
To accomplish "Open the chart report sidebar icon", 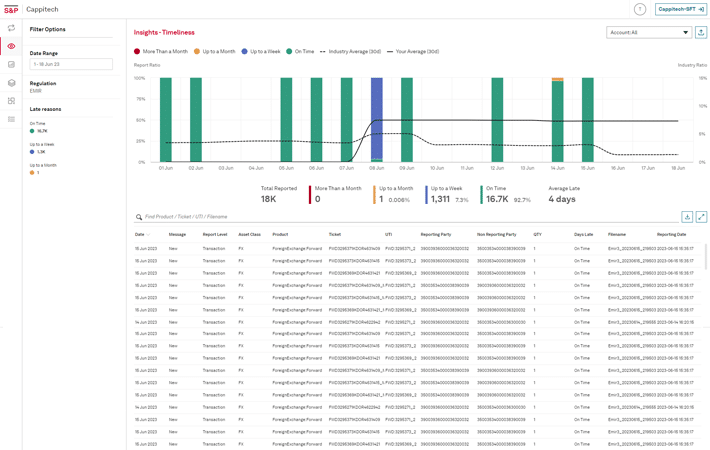I will point(11,64).
